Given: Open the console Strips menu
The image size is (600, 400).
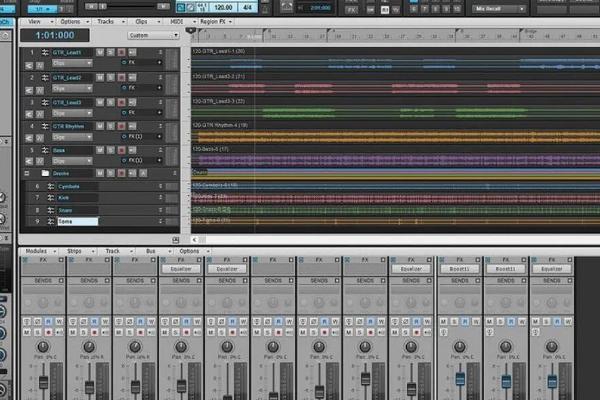Looking at the screenshot, I should point(78,251).
